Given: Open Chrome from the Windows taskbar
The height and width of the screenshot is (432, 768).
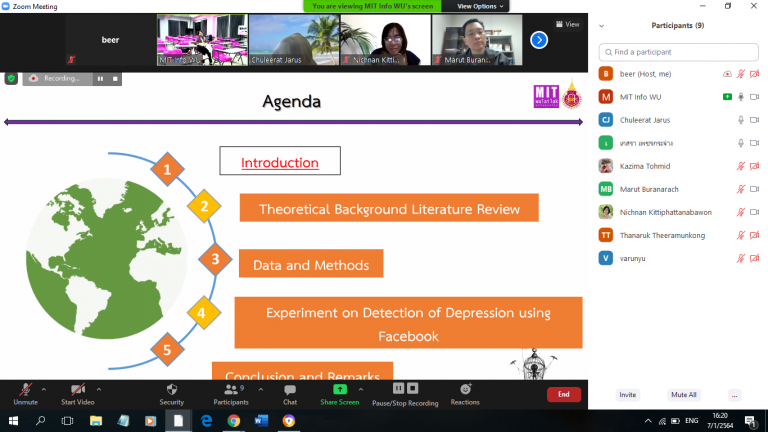Looking at the screenshot, I should pos(233,421).
